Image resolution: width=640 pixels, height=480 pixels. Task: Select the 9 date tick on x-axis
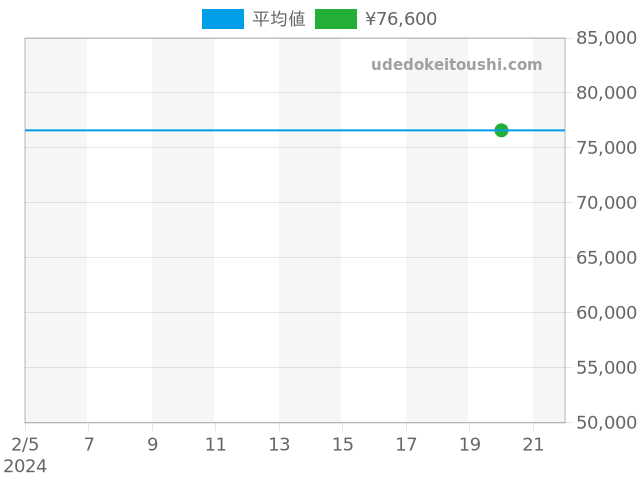(152, 444)
